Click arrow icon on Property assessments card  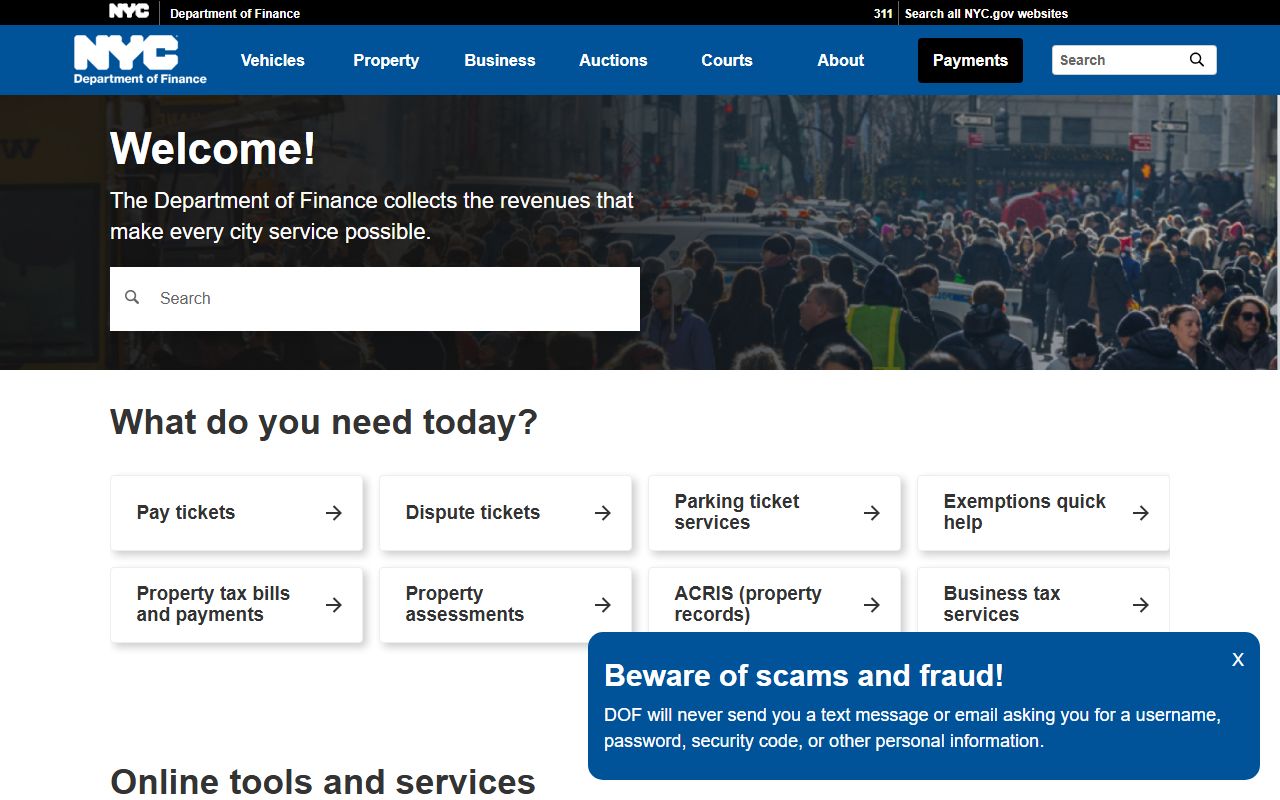pos(603,605)
